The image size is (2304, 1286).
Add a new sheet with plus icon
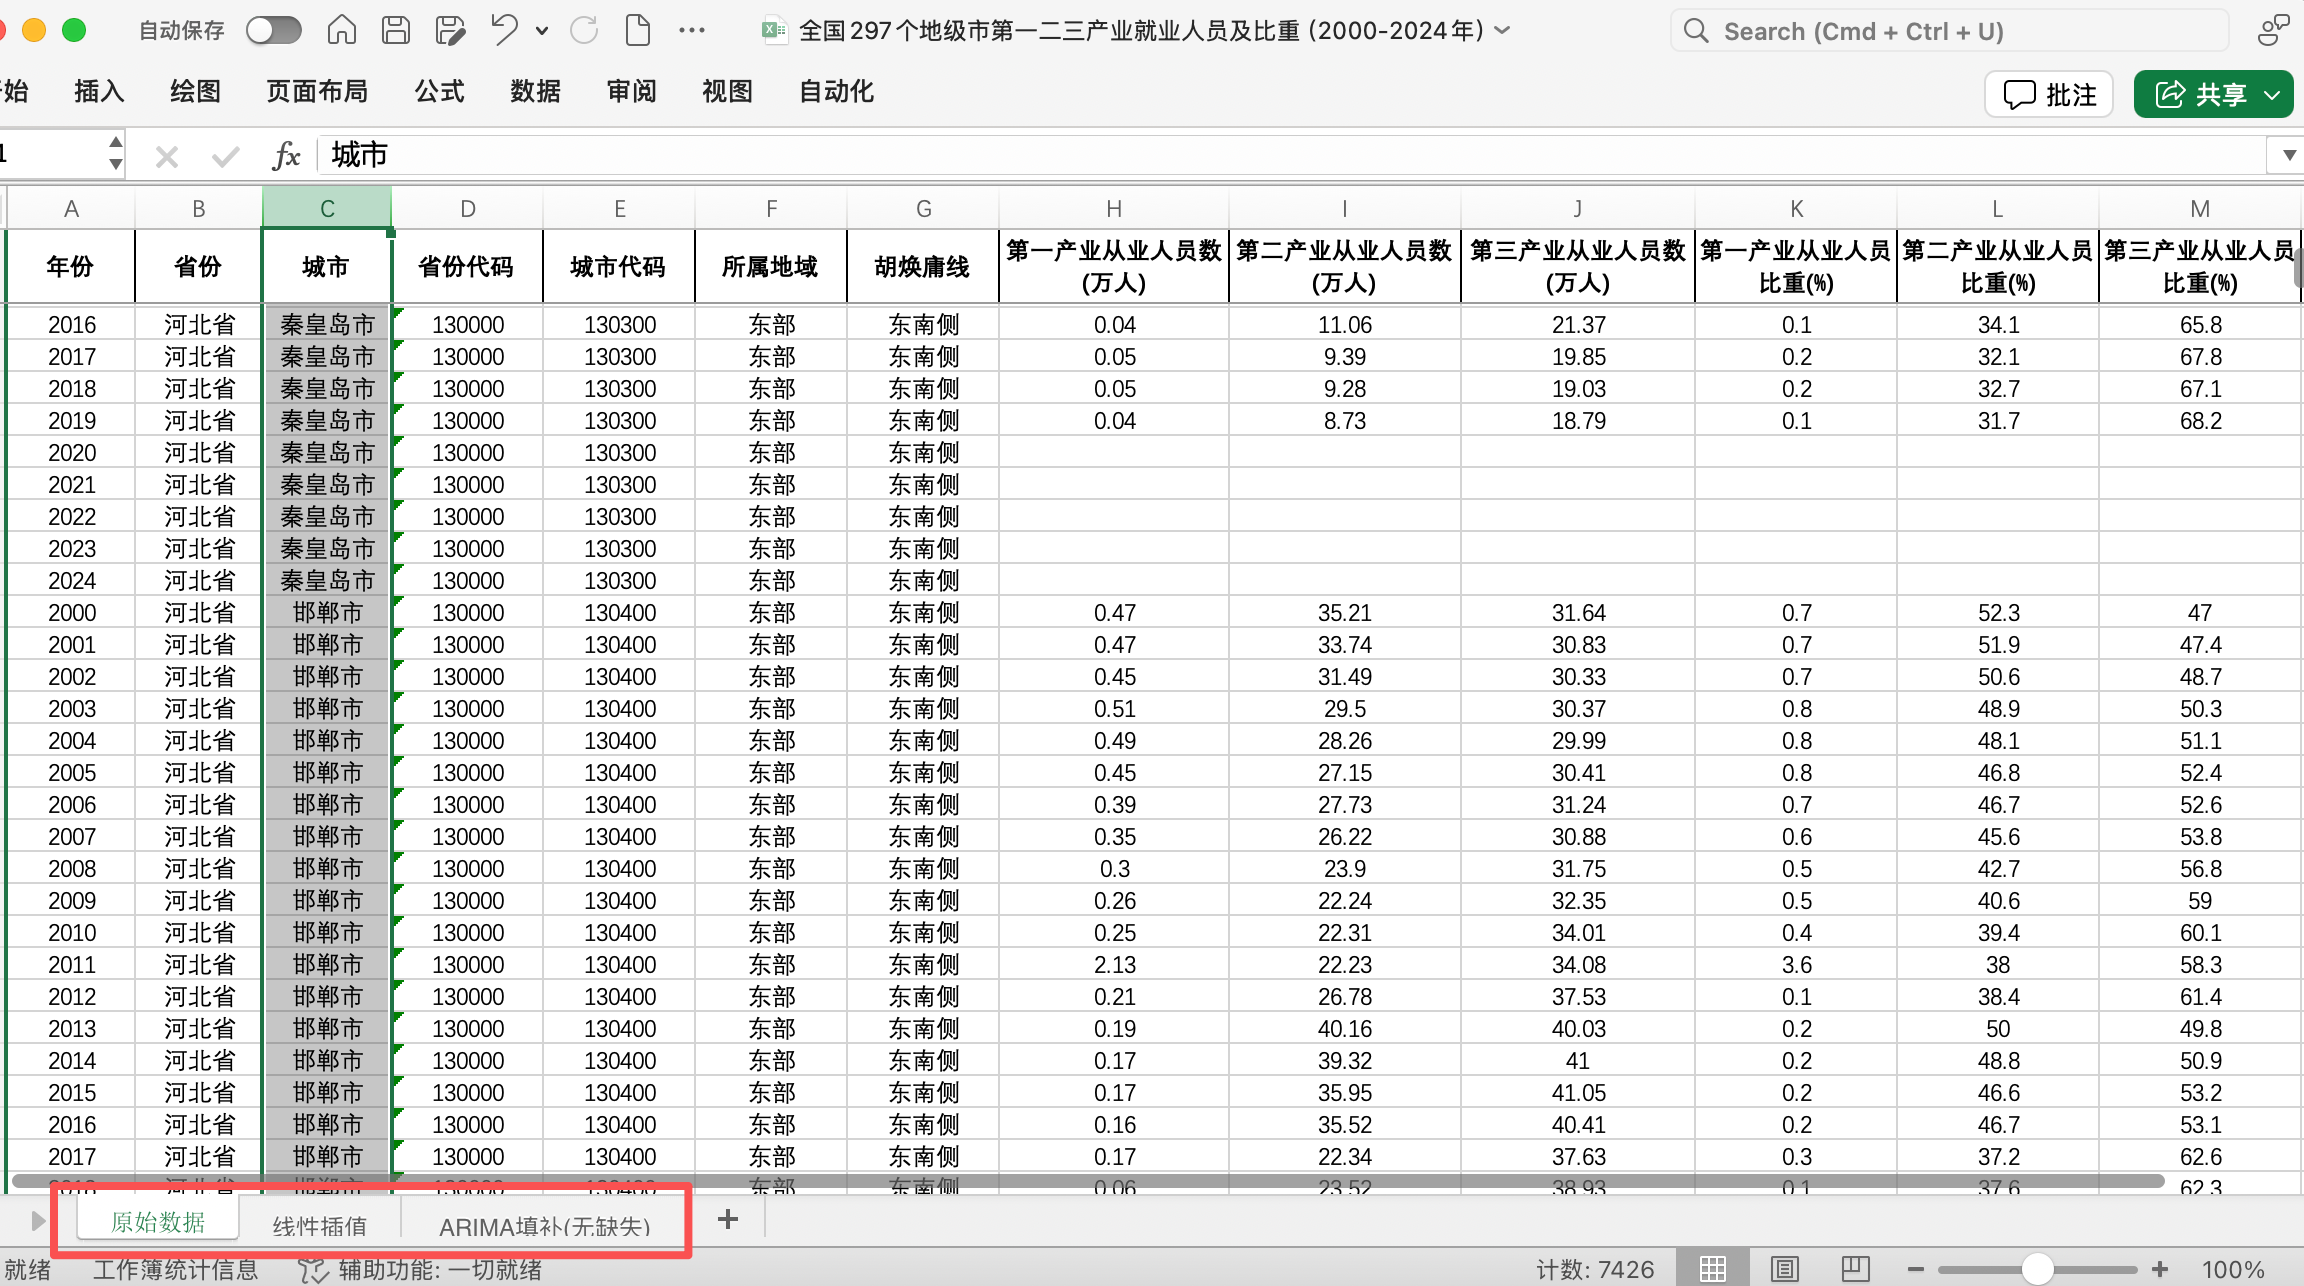[x=728, y=1219]
